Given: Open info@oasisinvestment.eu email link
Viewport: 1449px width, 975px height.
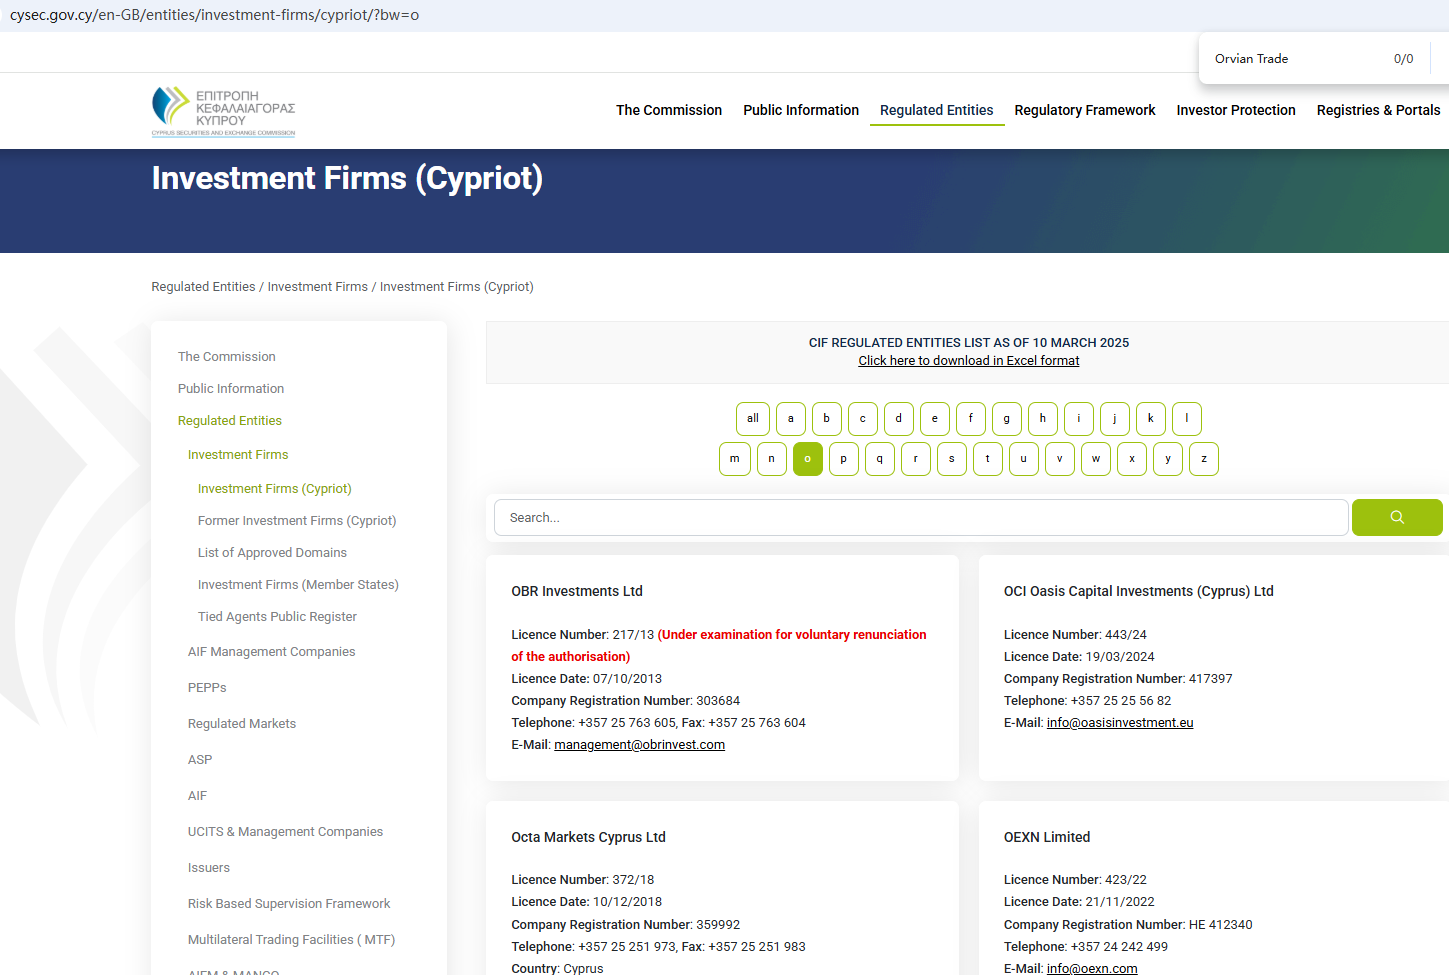Looking at the screenshot, I should click(1119, 723).
